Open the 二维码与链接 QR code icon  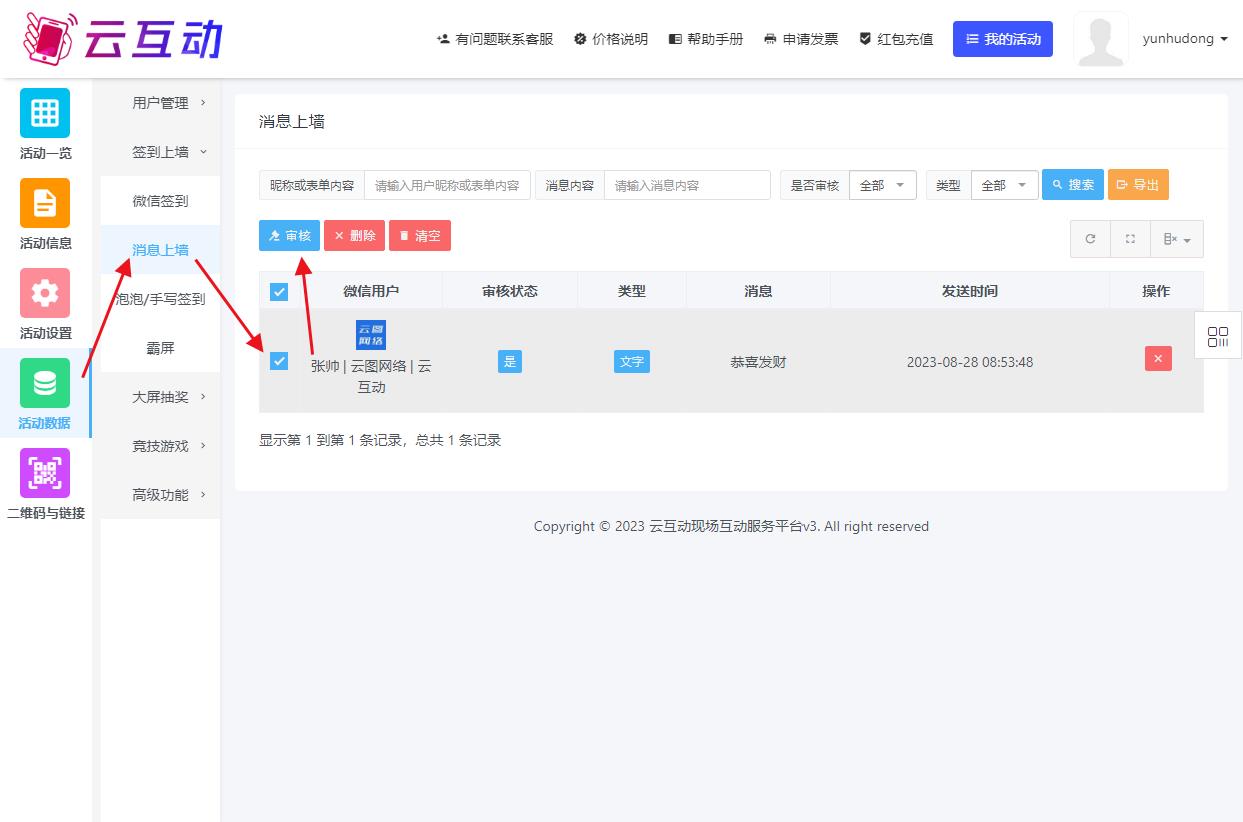pyautogui.click(x=45, y=473)
